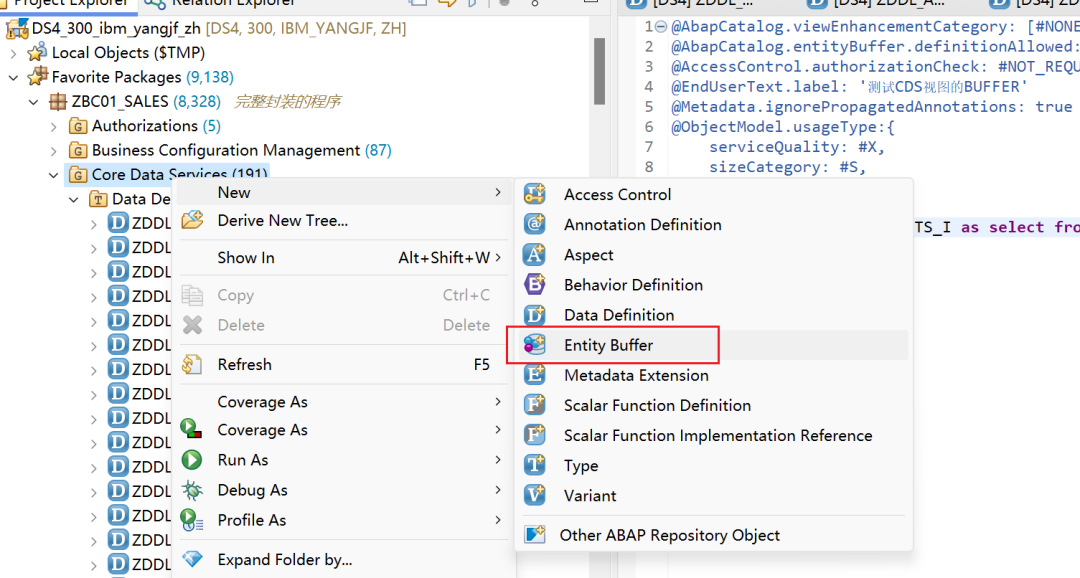Select the Entity Buffer icon in submenu

click(x=534, y=344)
